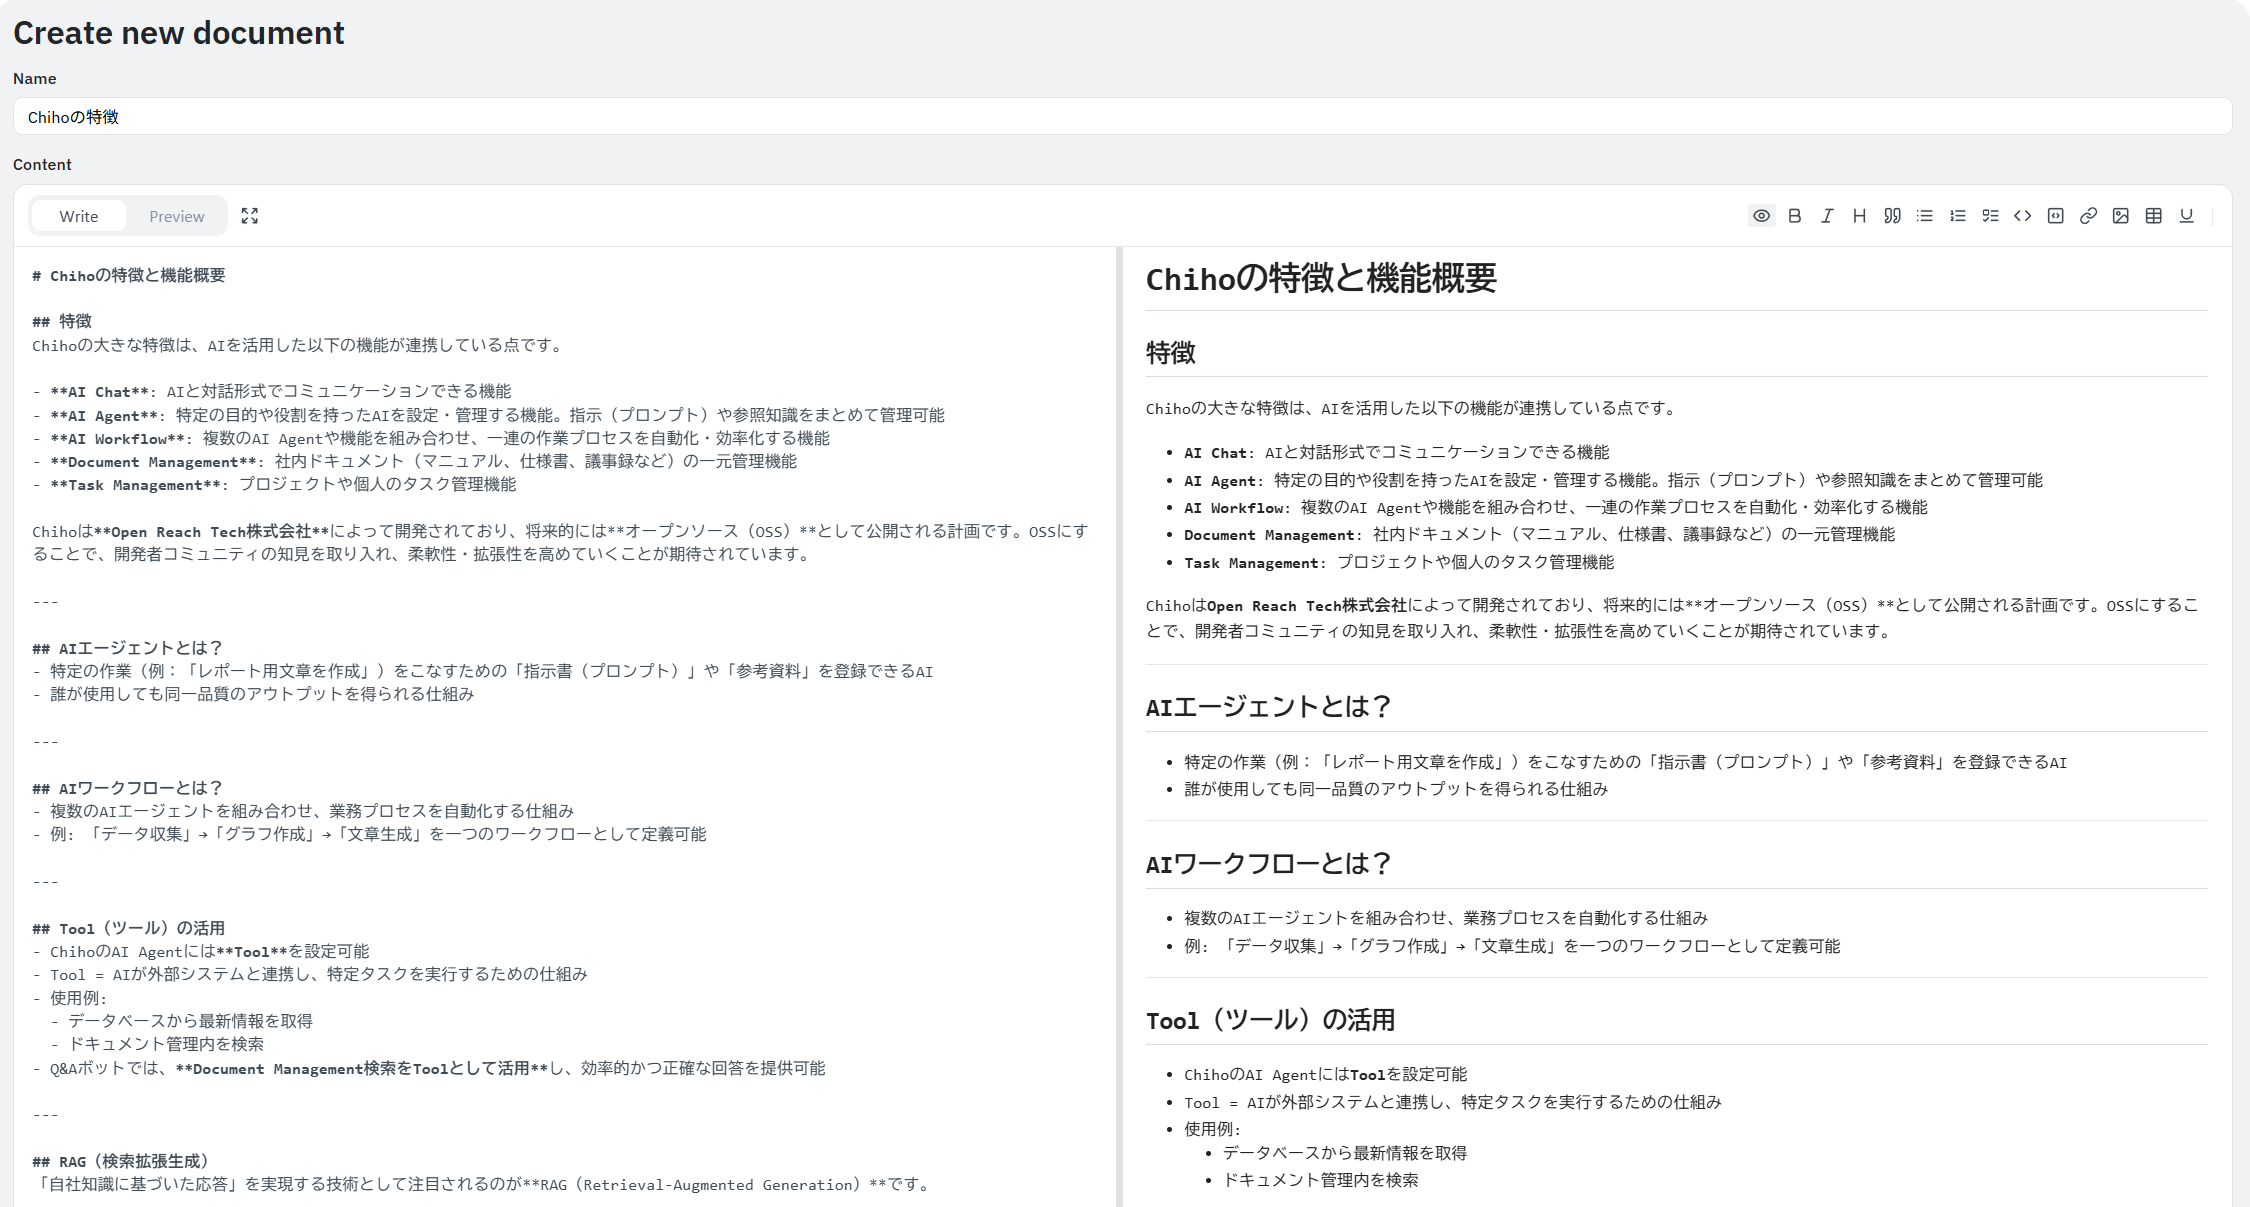The width and height of the screenshot is (2250, 1207).
Task: Toggle the live preview eye icon
Action: (x=1761, y=216)
